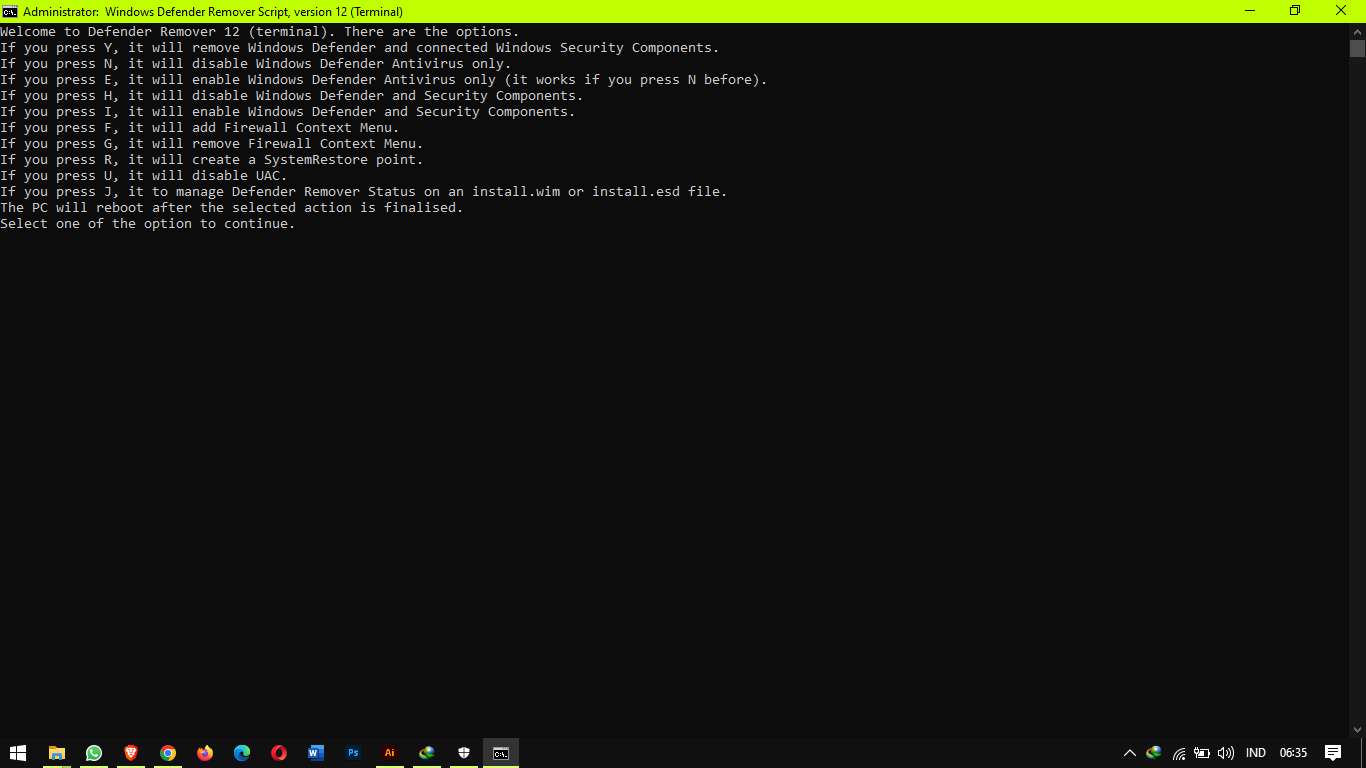Minimize the Defender Remover terminal window
The height and width of the screenshot is (768, 1366).
[1251, 11]
